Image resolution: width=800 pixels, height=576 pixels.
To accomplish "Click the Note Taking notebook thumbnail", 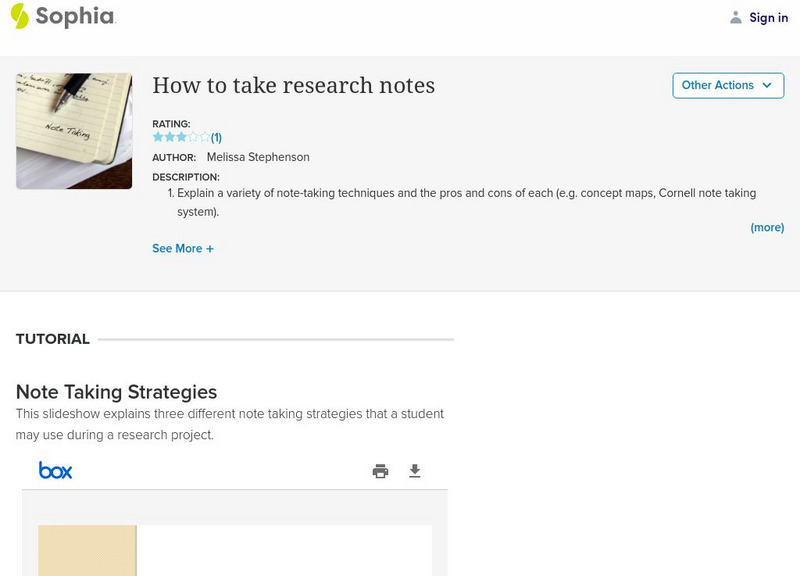I will point(74,131).
